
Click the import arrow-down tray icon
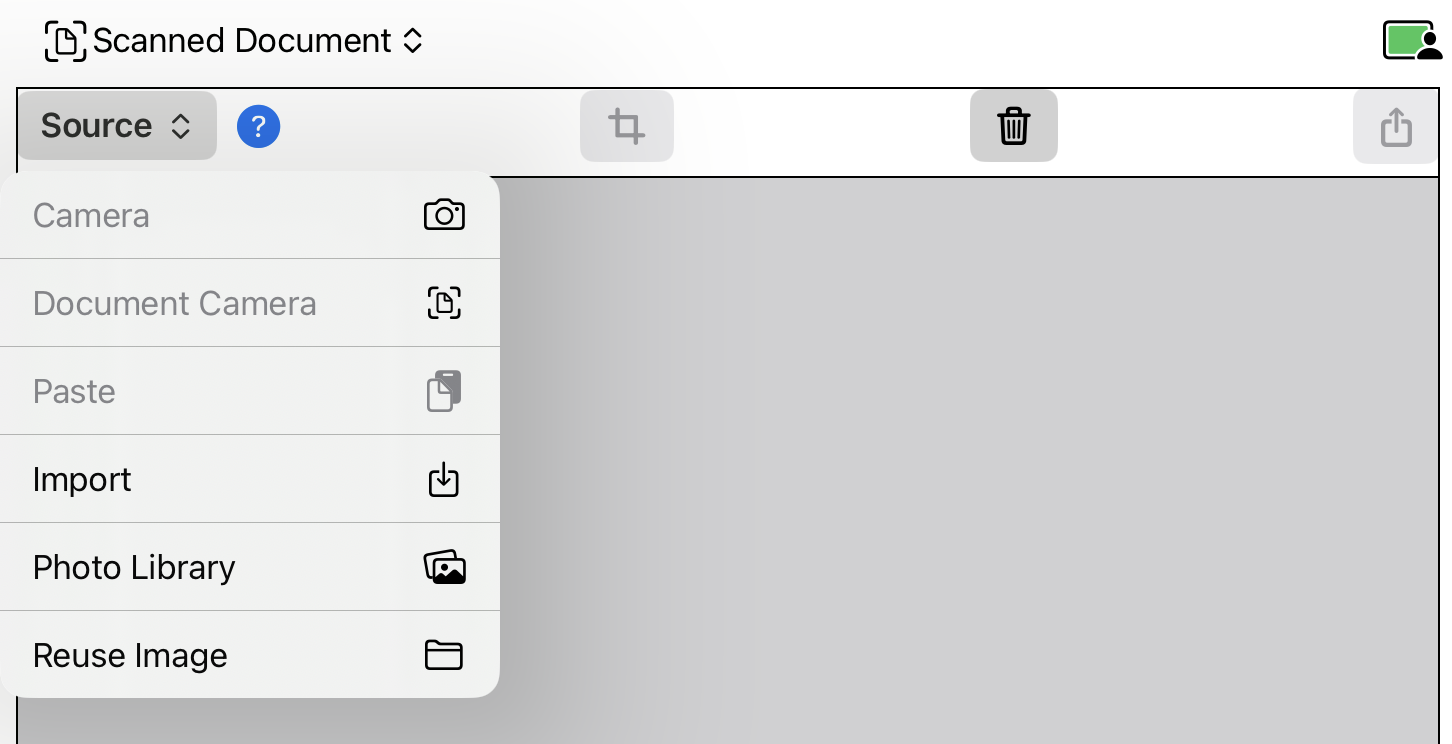point(444,479)
